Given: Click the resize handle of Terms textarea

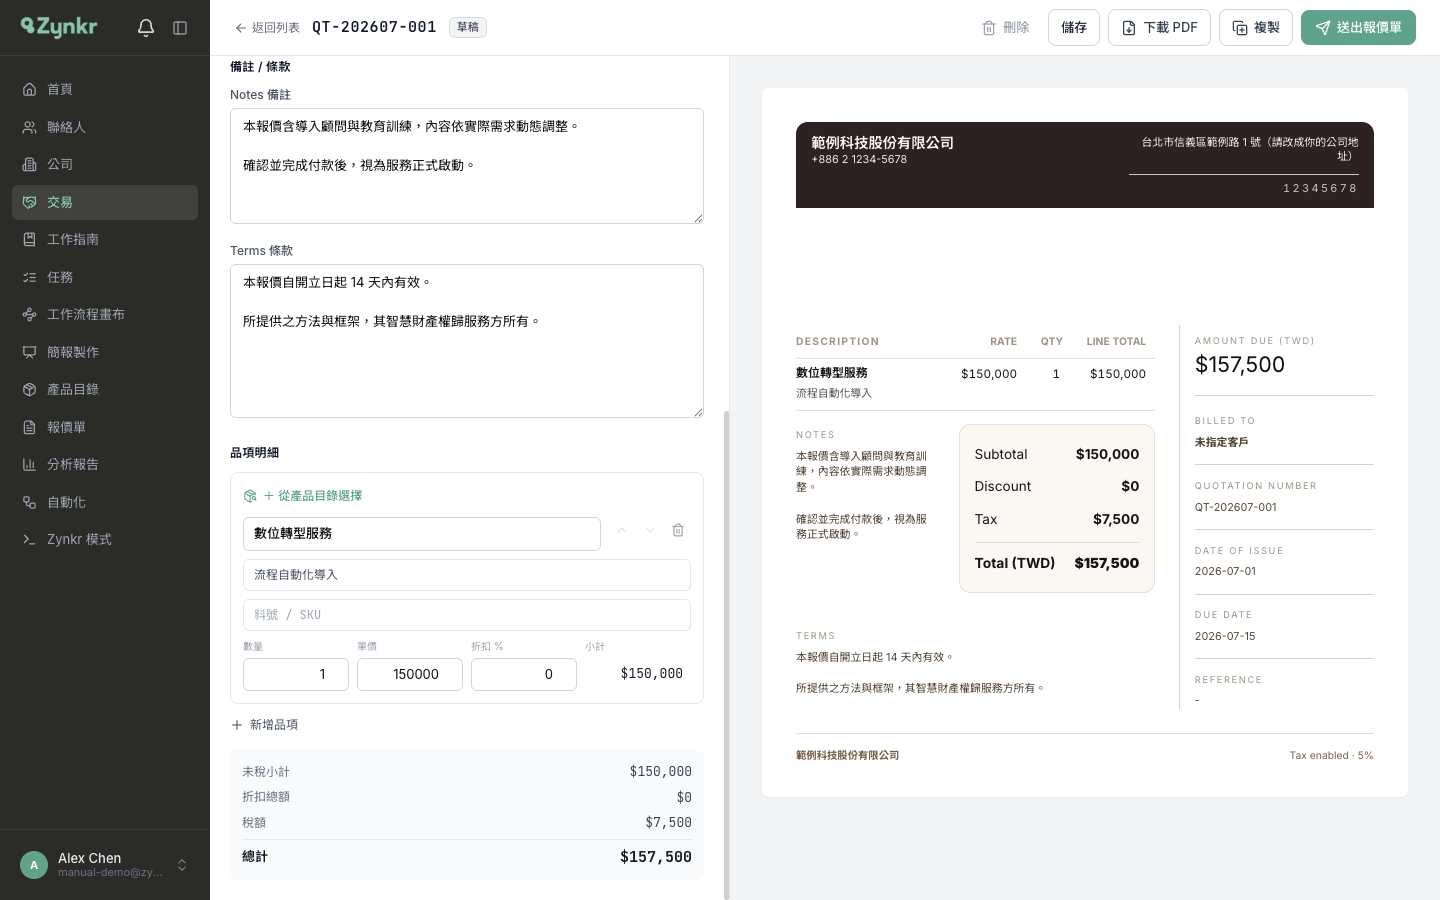Looking at the screenshot, I should [698, 412].
